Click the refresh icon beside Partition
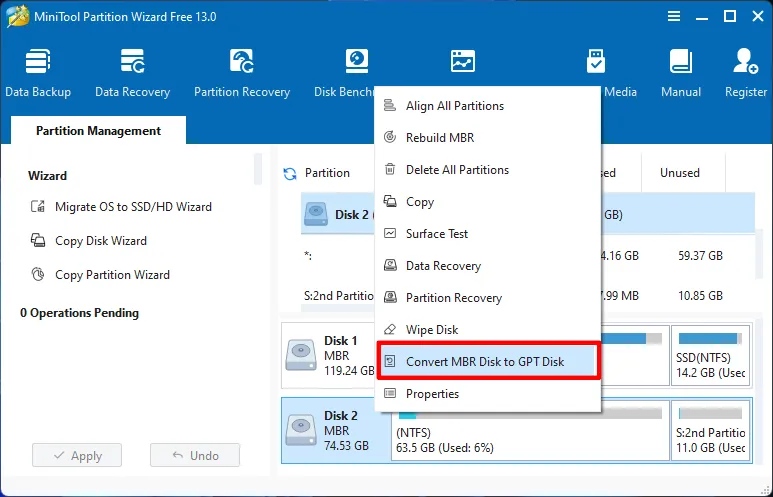The width and height of the screenshot is (773, 497). [290, 174]
